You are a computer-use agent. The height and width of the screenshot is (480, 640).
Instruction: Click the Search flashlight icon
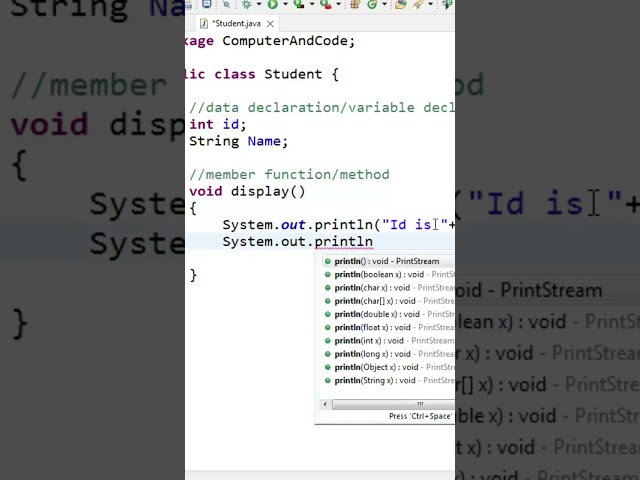click(418, 4)
